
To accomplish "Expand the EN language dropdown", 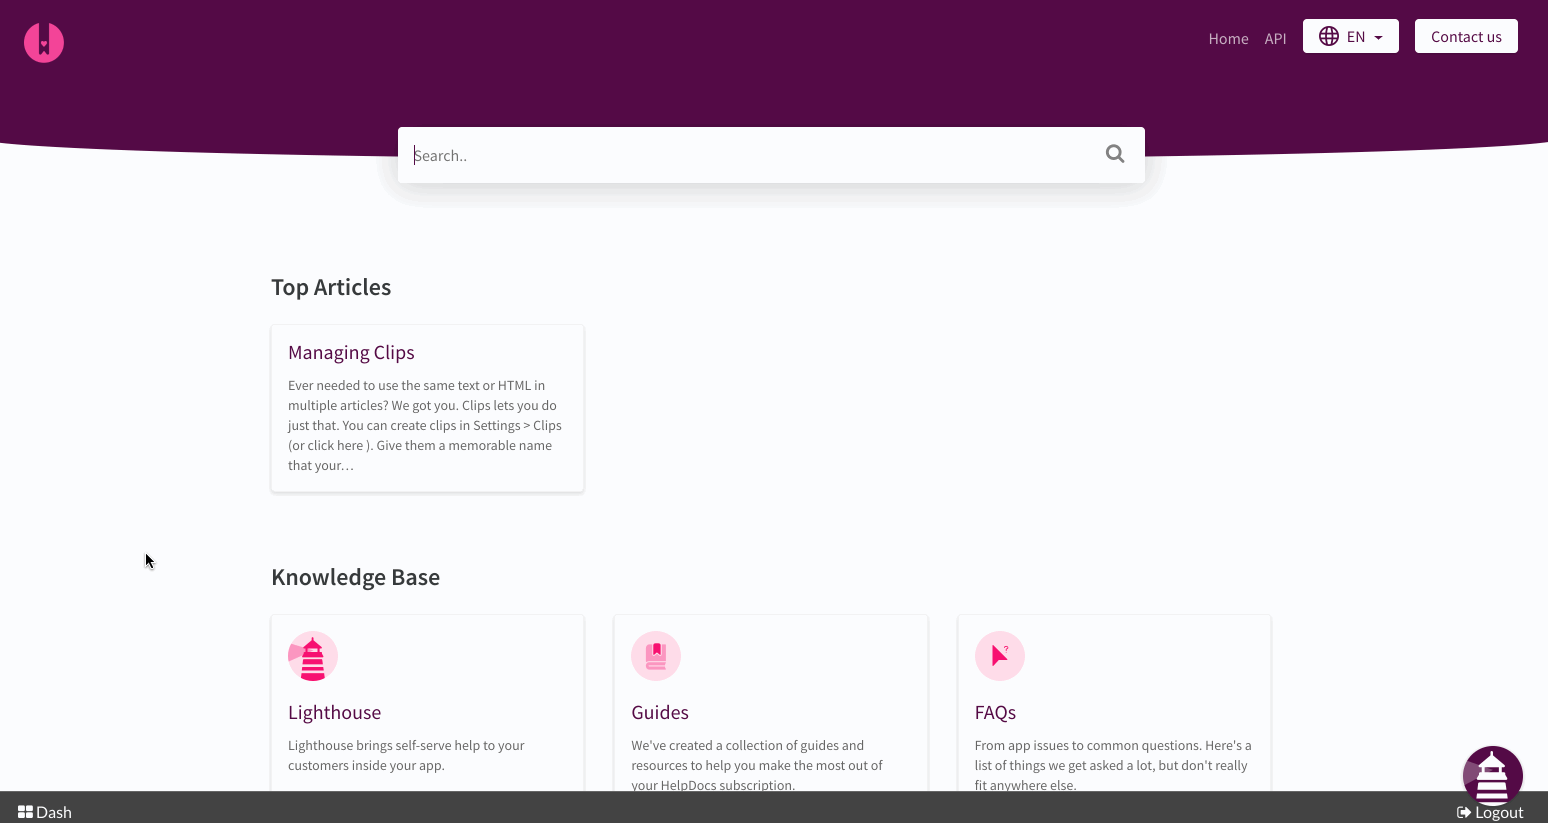I will 1351,36.
